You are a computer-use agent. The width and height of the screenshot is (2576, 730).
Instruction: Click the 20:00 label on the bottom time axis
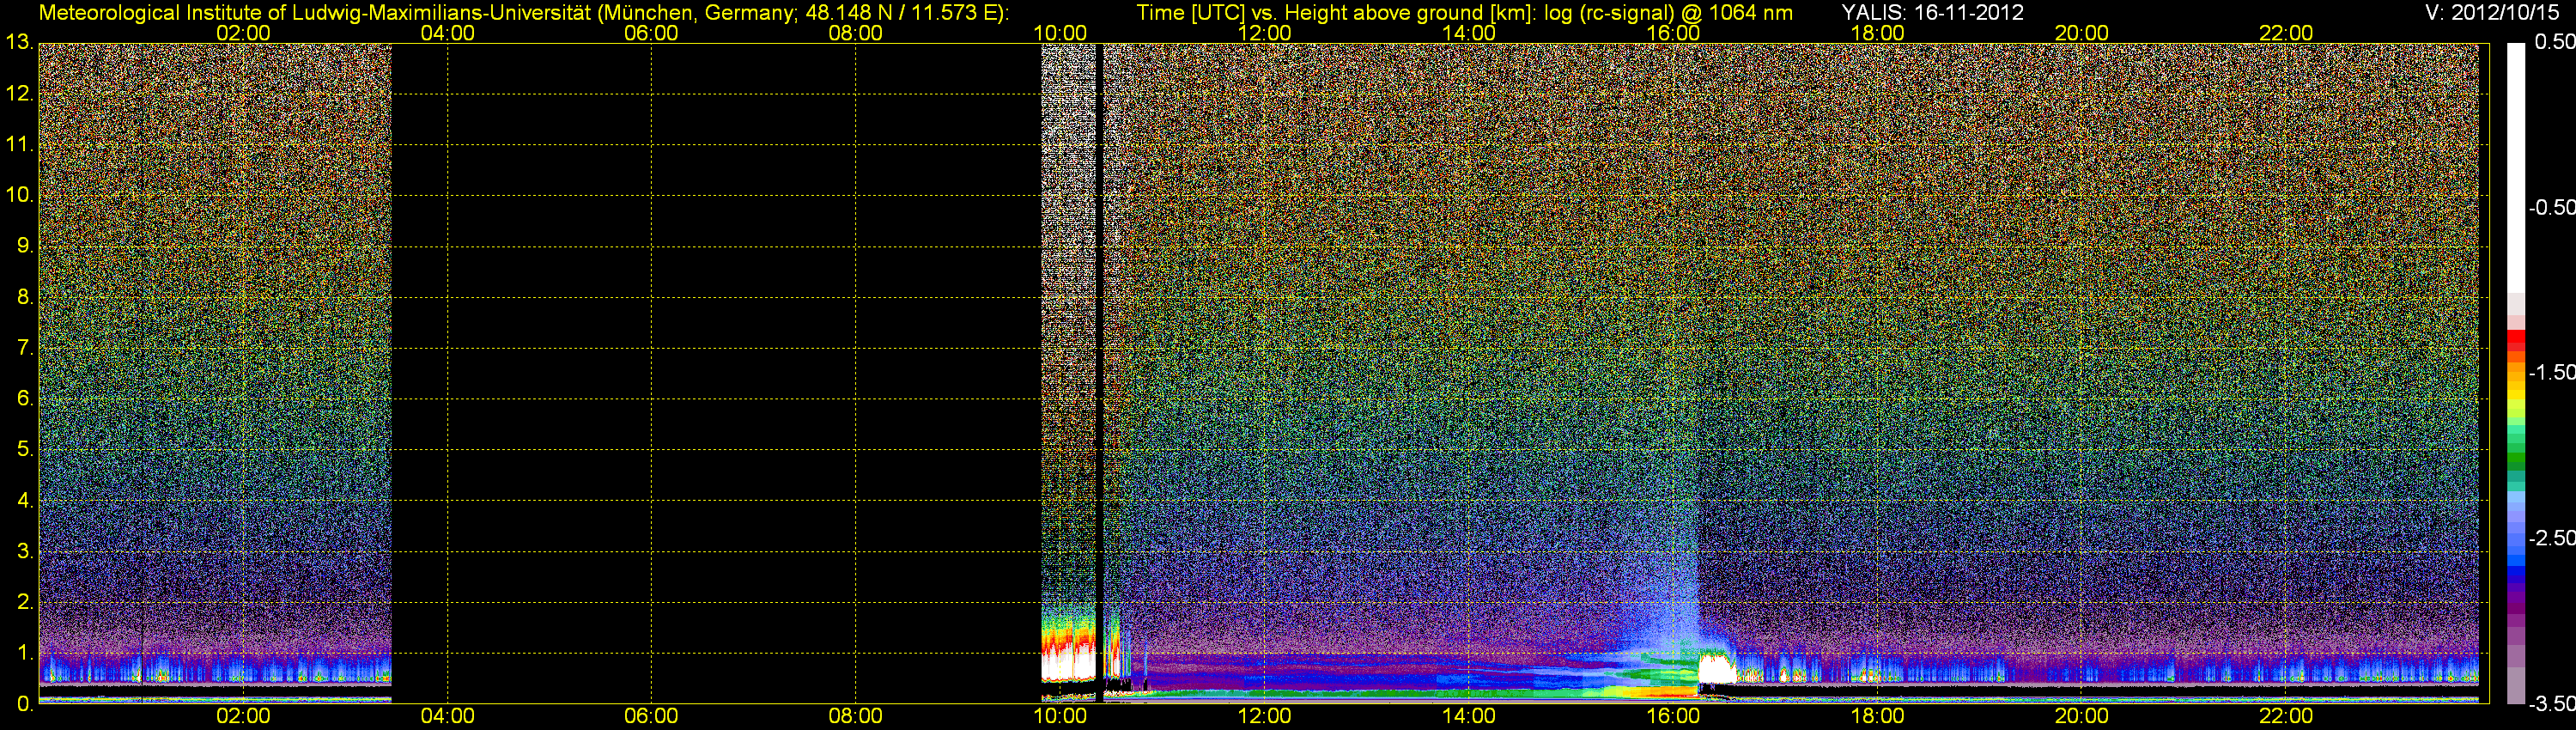[x=2082, y=716]
